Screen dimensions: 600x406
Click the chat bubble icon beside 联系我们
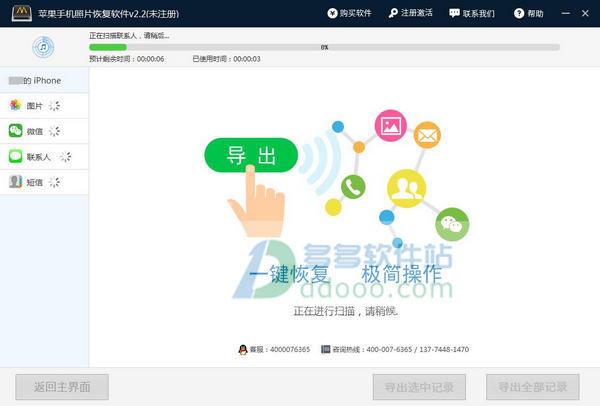(454, 13)
